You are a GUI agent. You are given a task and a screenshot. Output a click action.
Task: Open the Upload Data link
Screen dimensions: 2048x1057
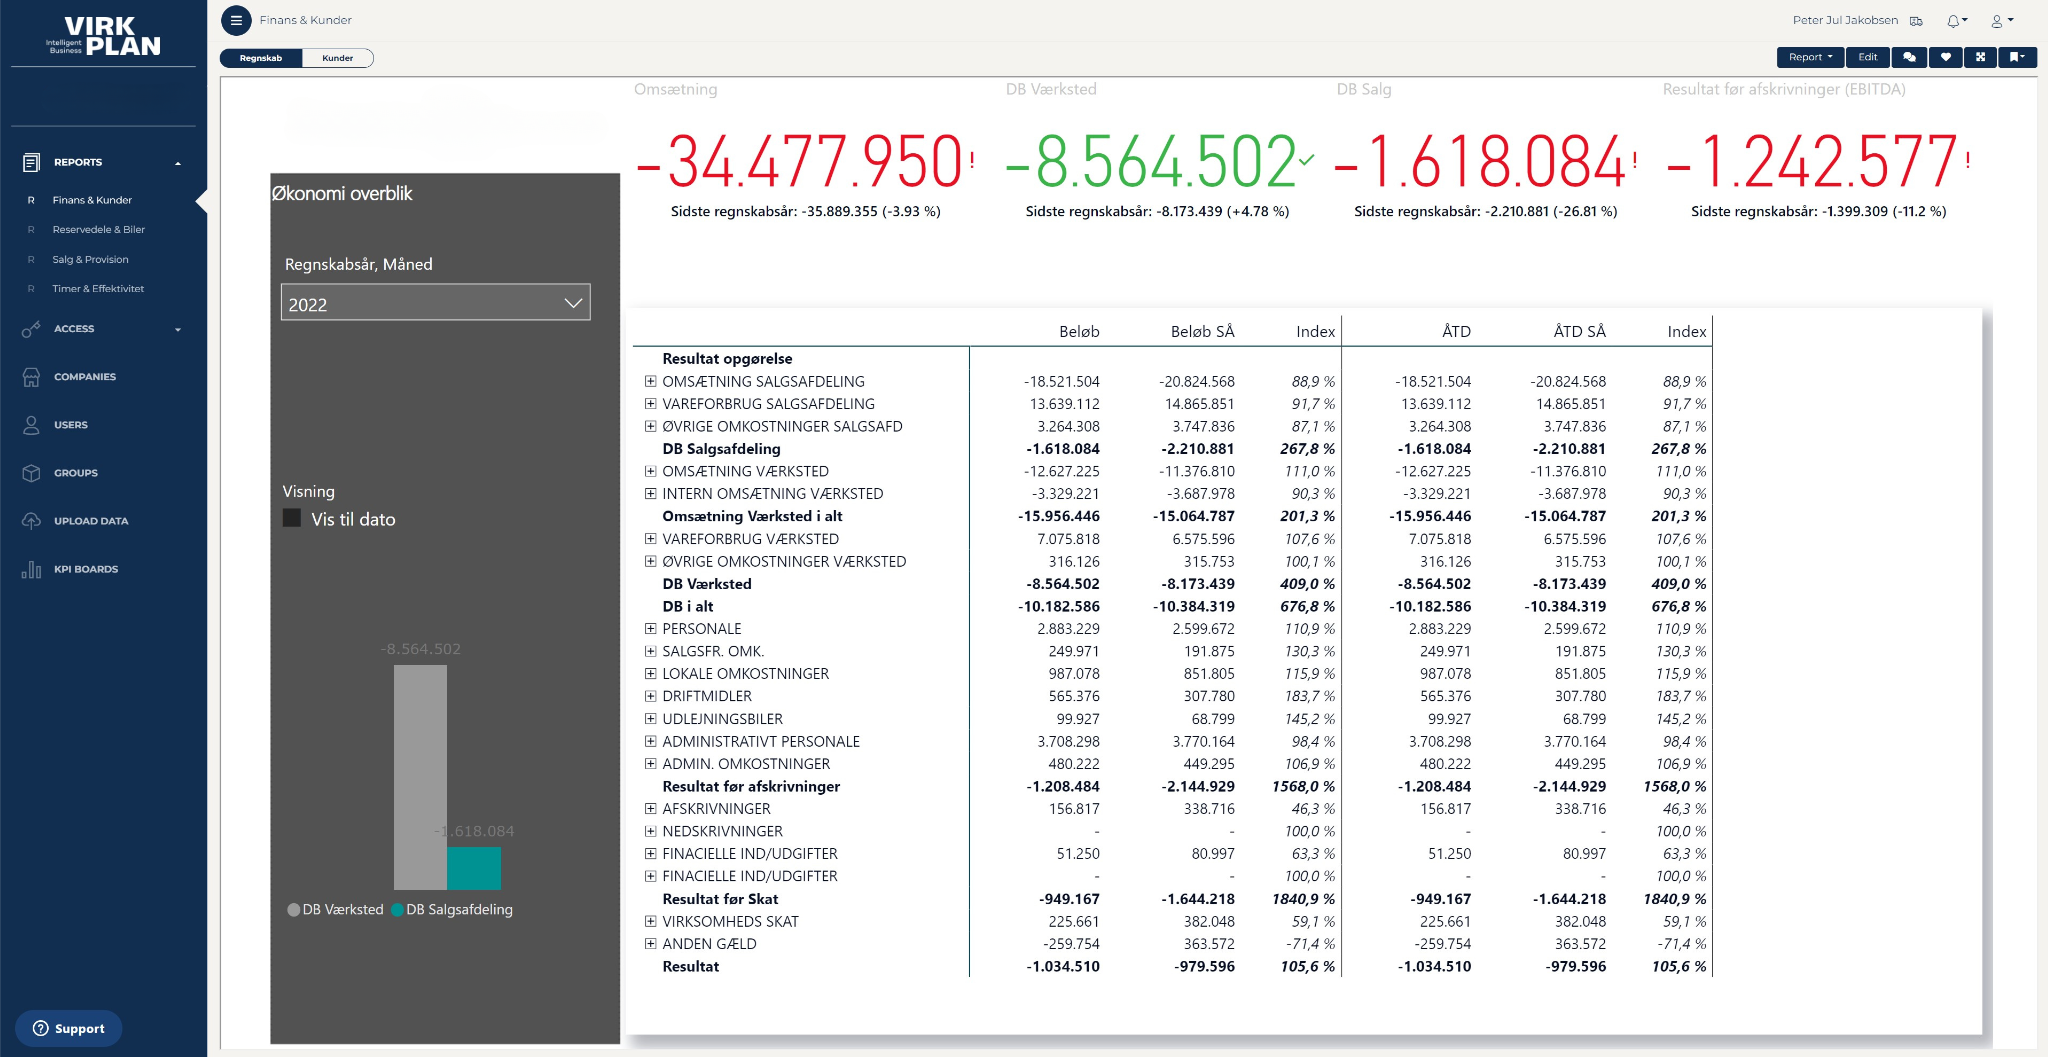click(91, 521)
